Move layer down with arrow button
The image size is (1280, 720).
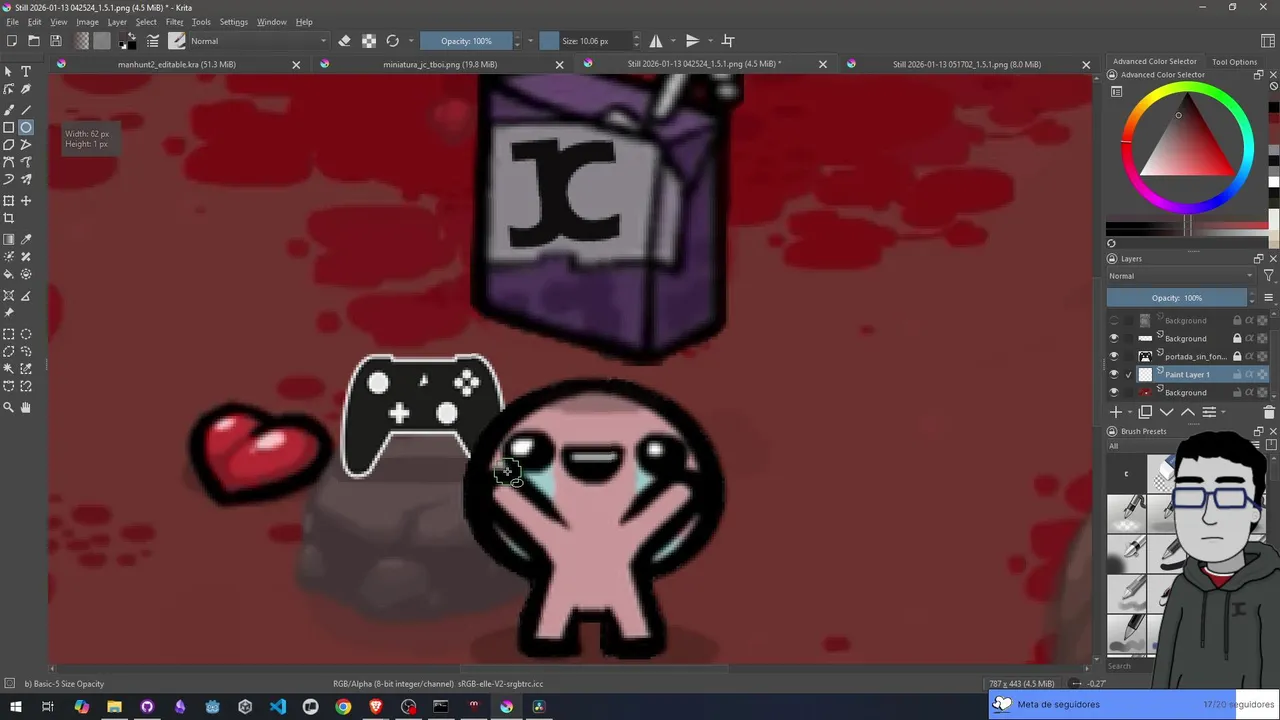(1166, 412)
